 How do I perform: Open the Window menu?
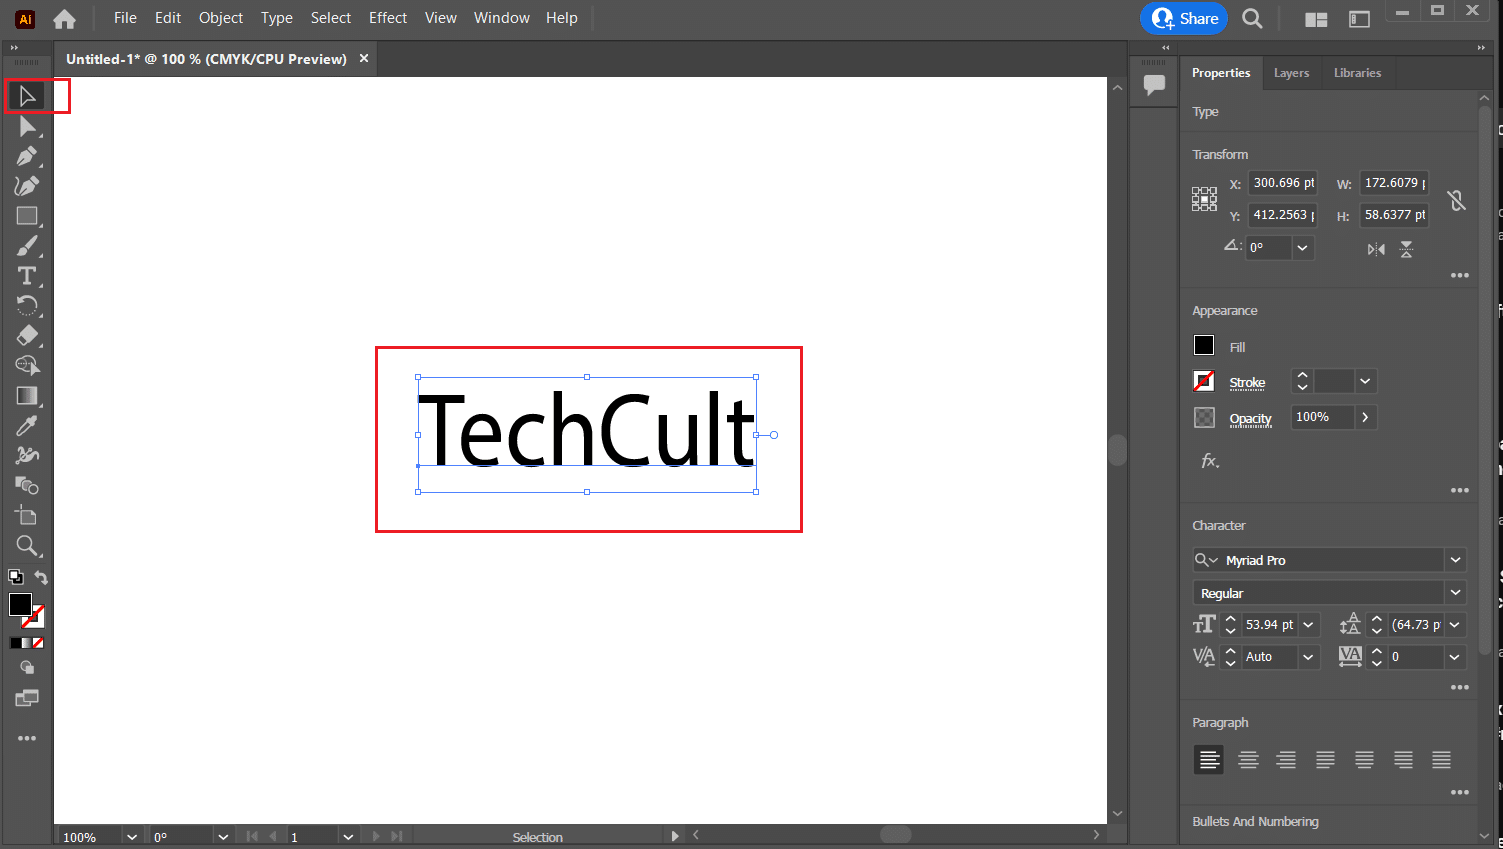pos(502,18)
